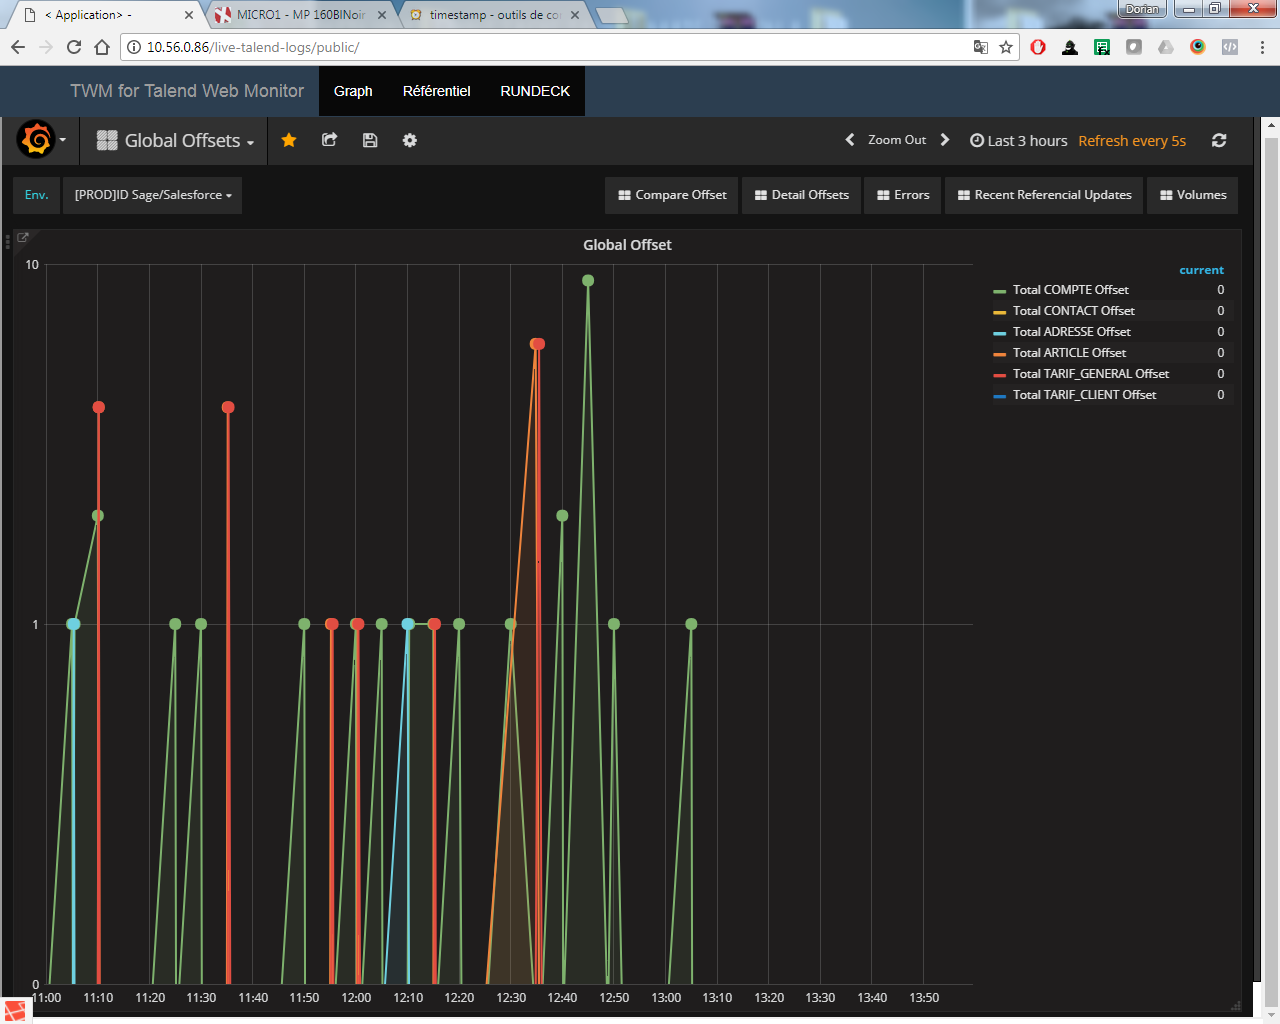Viewport: 1280px width, 1024px height.
Task: Click the share dashboard icon
Action: (329, 140)
